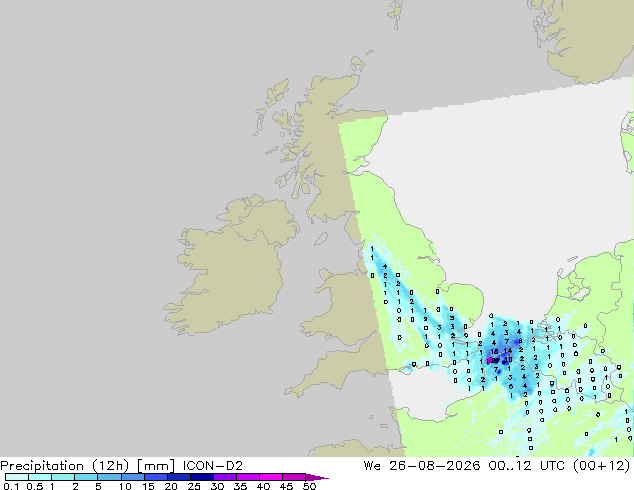Click legend tick label "0.1"
634x490 pixels.
coord(11,486)
